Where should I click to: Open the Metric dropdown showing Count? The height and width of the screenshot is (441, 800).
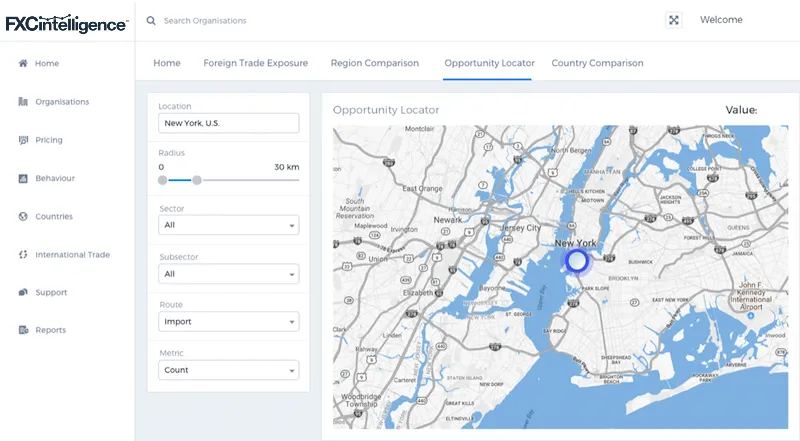point(229,370)
